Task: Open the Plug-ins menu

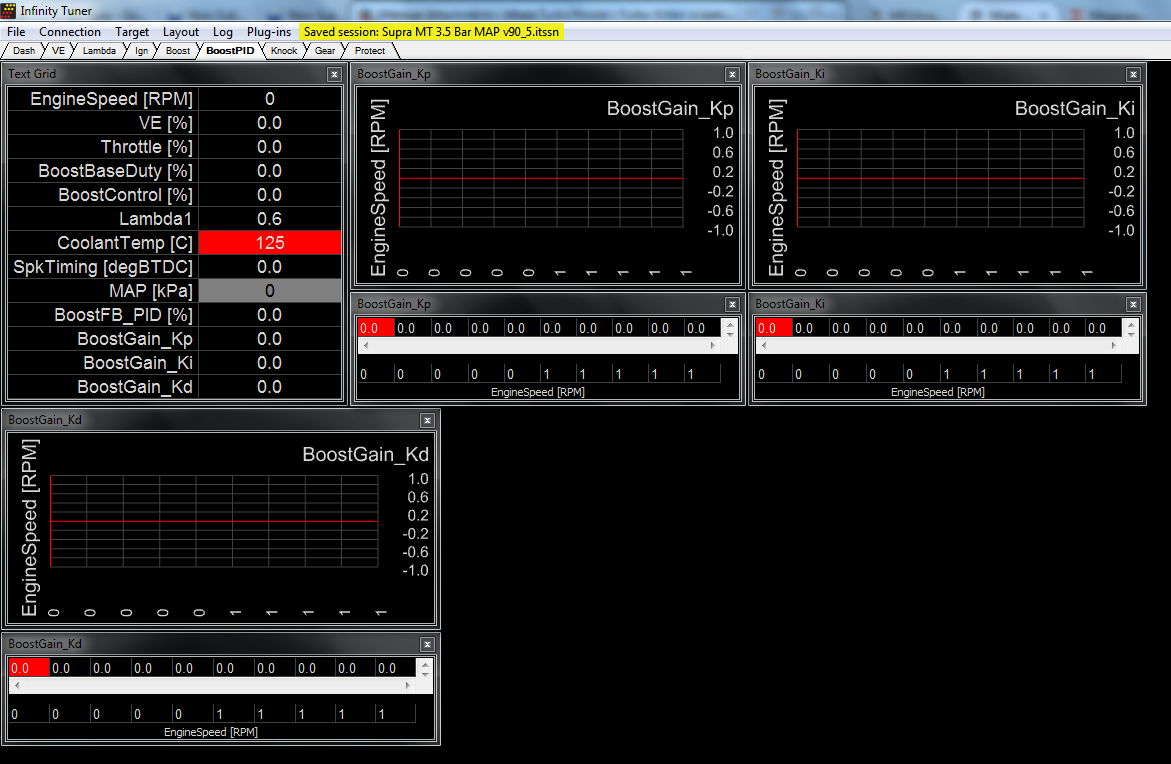Action: [269, 32]
